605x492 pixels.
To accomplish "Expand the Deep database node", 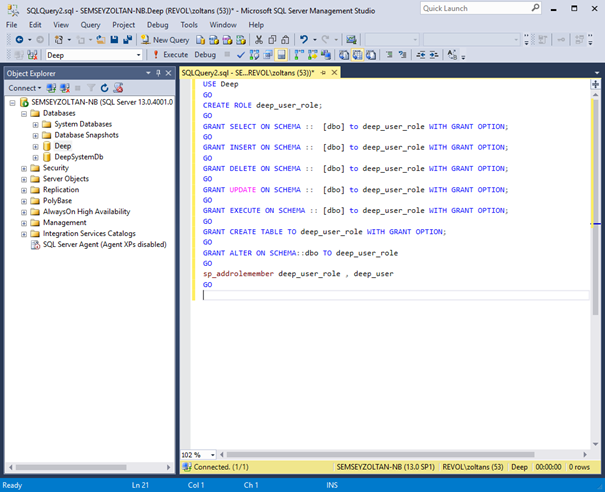I will 35,146.
